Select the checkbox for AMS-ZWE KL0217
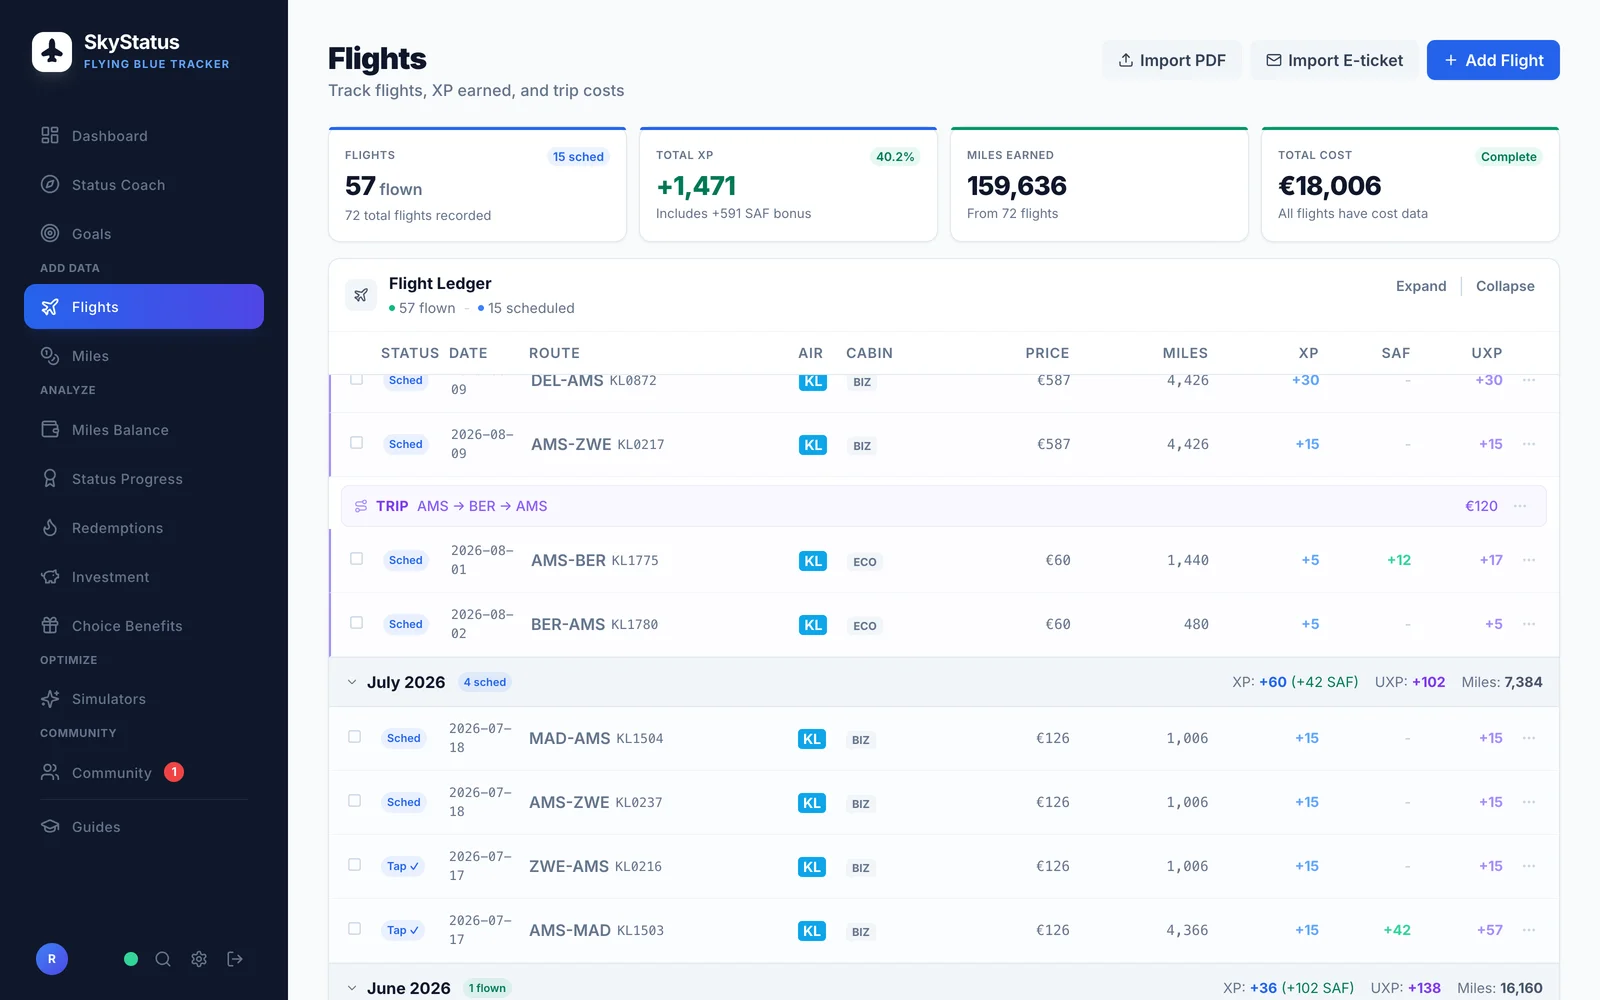 pos(356,442)
